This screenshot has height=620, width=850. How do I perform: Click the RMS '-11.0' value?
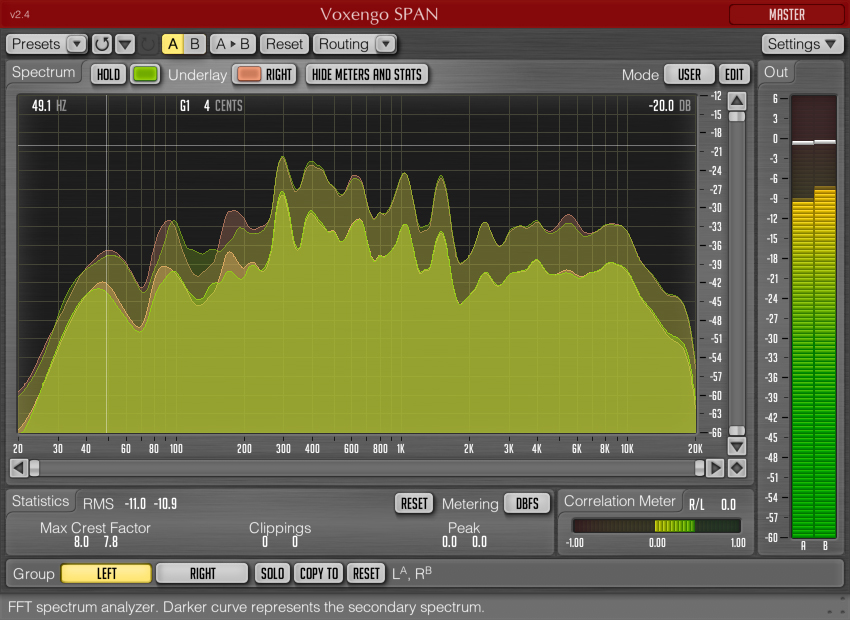[135, 504]
